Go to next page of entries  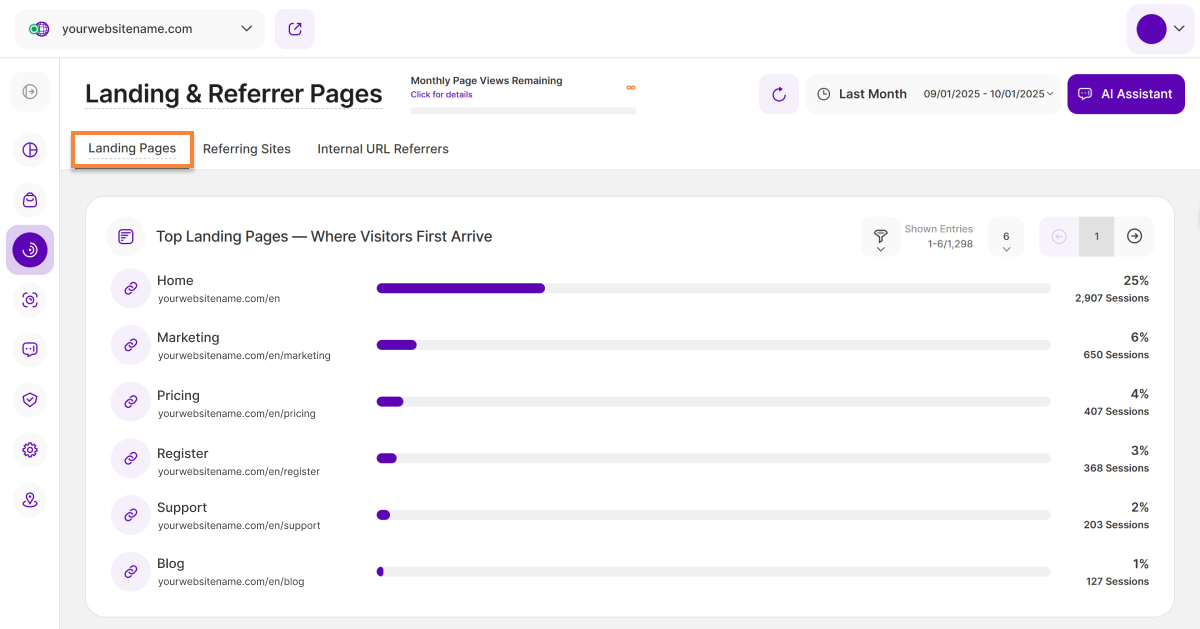(x=1134, y=237)
